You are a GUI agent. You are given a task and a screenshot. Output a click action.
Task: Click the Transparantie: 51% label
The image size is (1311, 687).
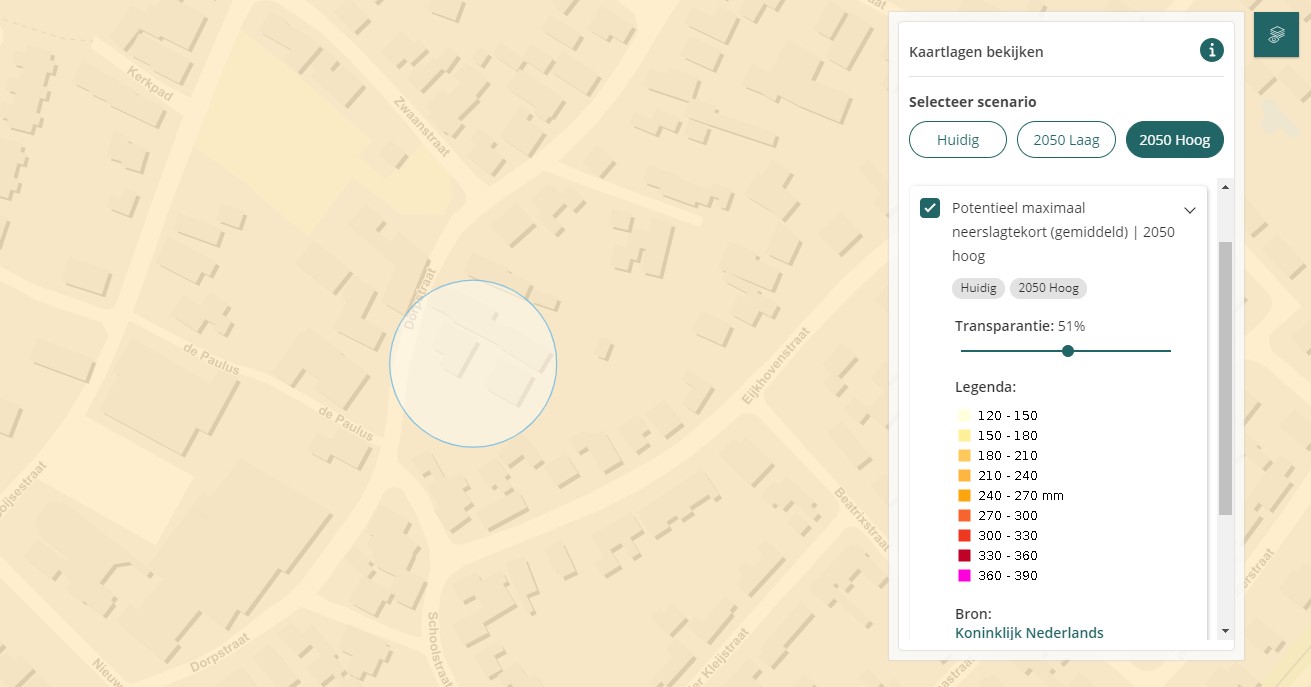point(1020,326)
